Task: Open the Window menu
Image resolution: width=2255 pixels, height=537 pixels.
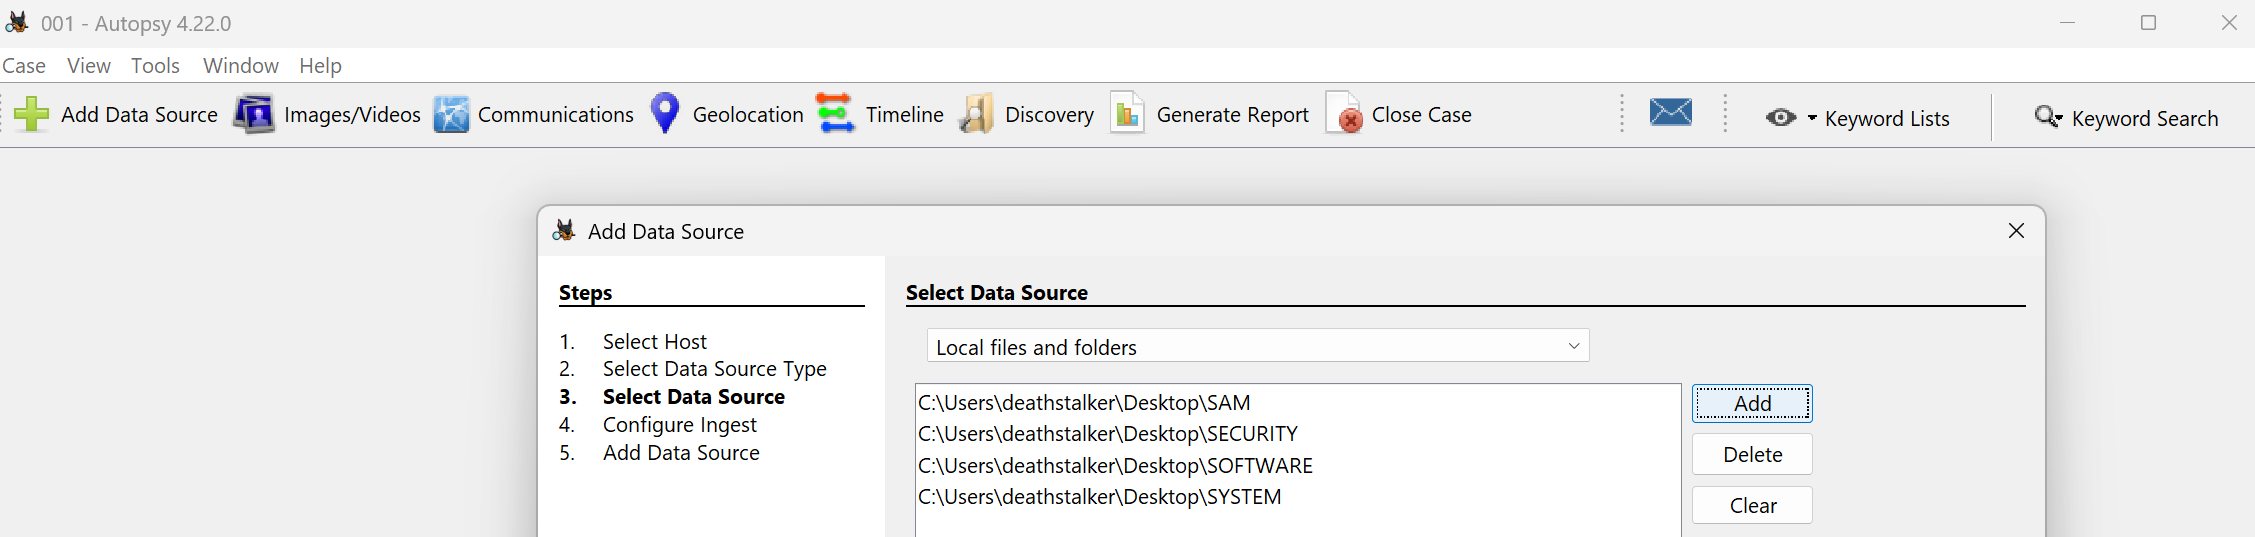Action: tap(240, 65)
